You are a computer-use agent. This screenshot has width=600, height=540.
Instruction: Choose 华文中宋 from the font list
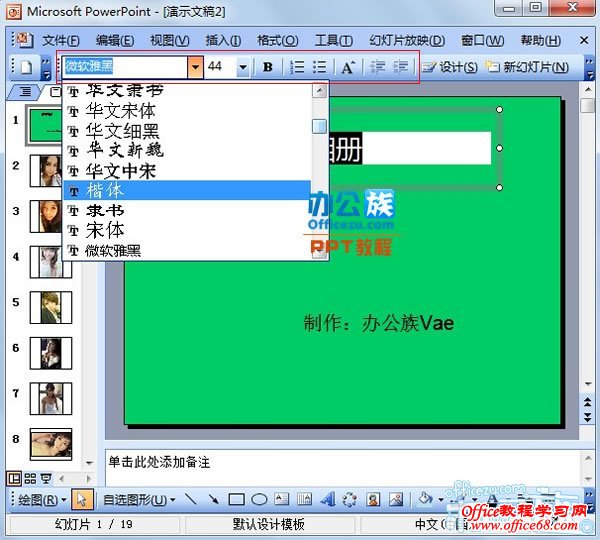coord(188,171)
